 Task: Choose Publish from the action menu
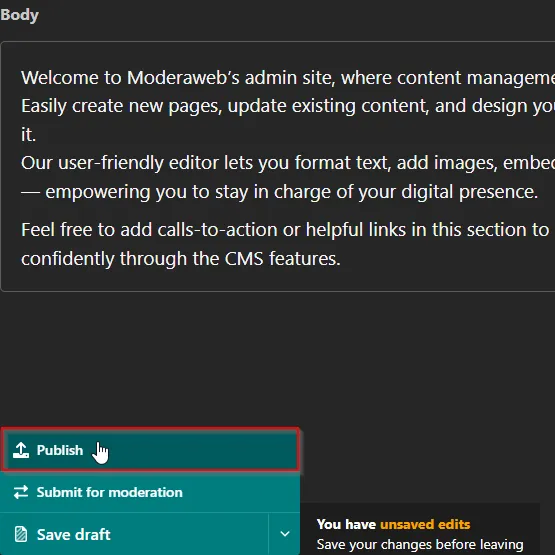[x=150, y=450]
